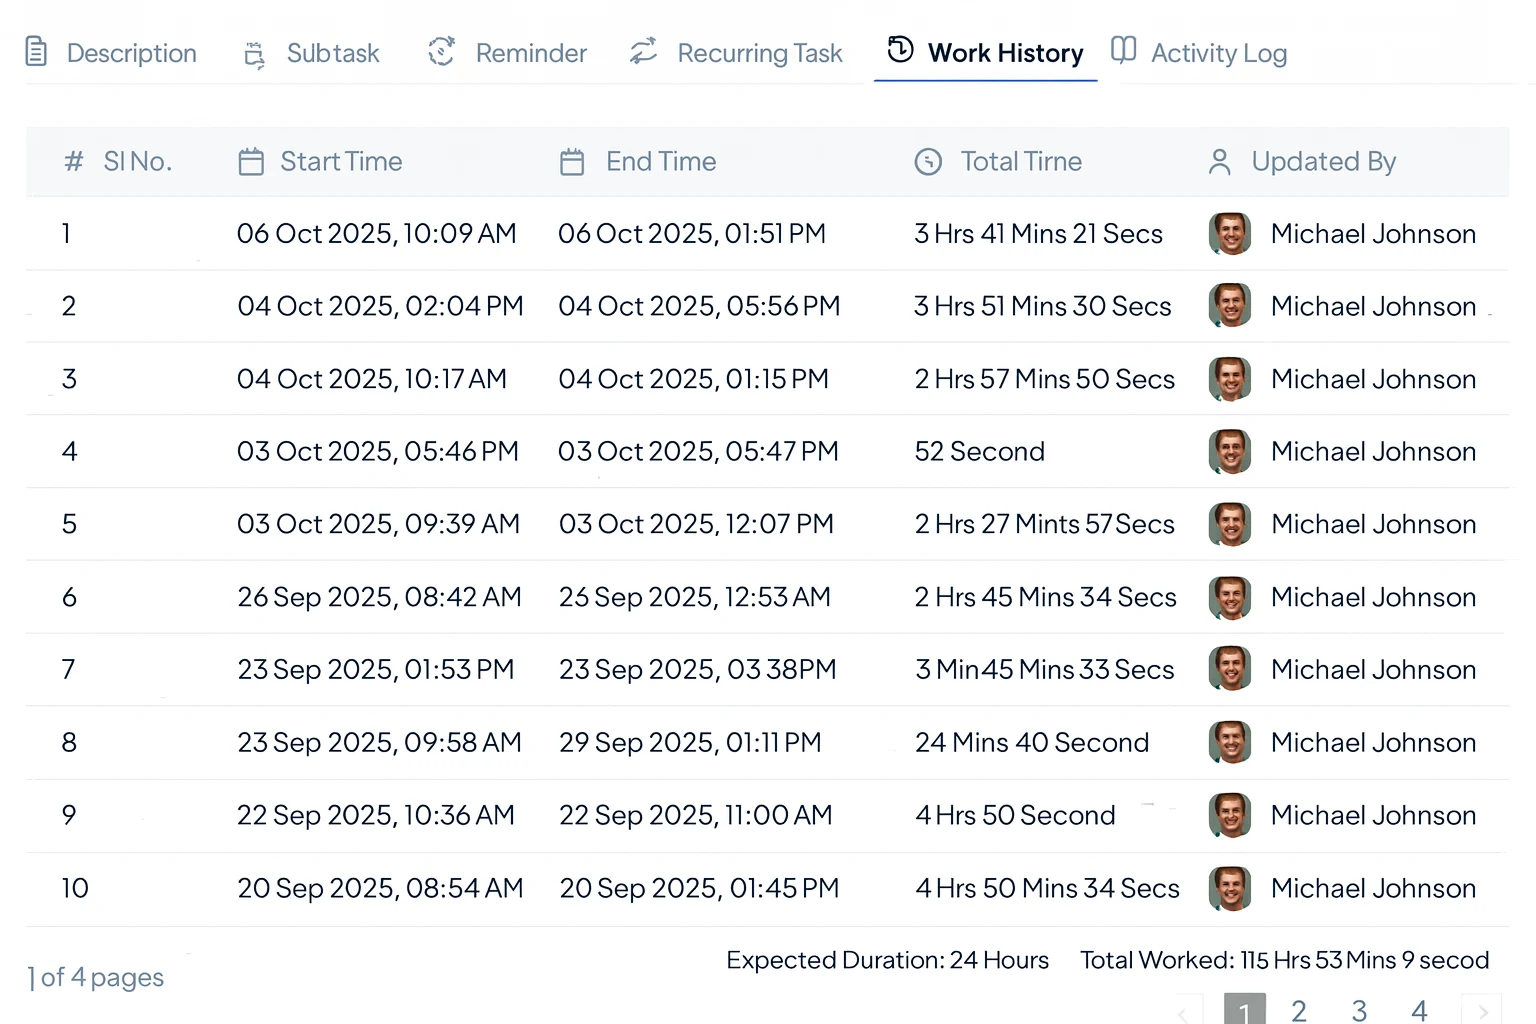Select the Recurring Task tab
1536x1024 pixels.
[737, 53]
